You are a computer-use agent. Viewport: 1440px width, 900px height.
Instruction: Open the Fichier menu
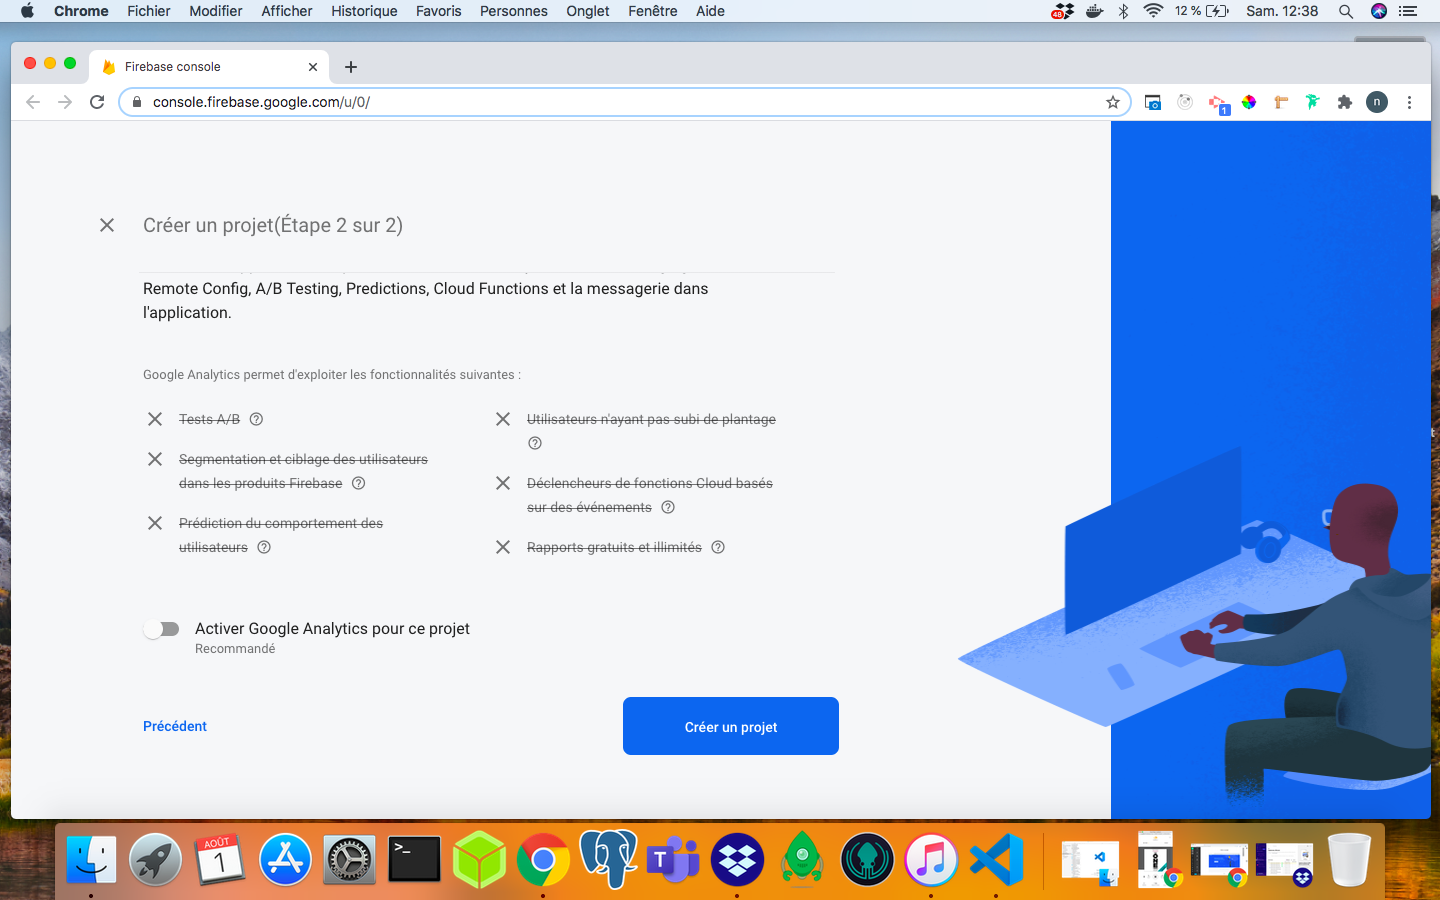[x=149, y=11]
